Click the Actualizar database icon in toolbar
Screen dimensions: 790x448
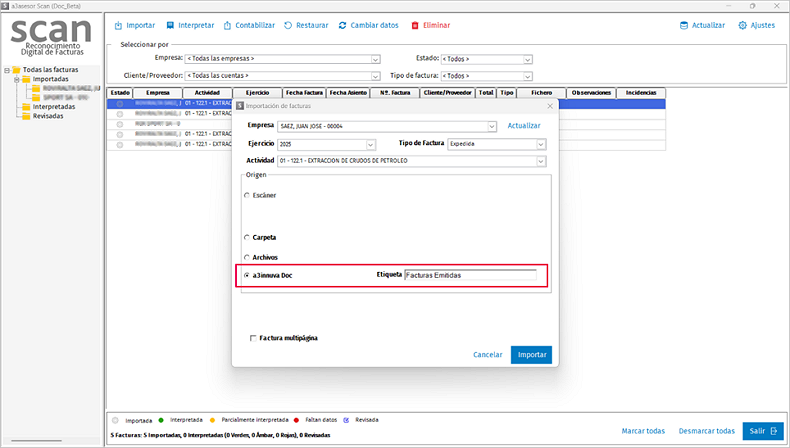[x=684, y=25]
